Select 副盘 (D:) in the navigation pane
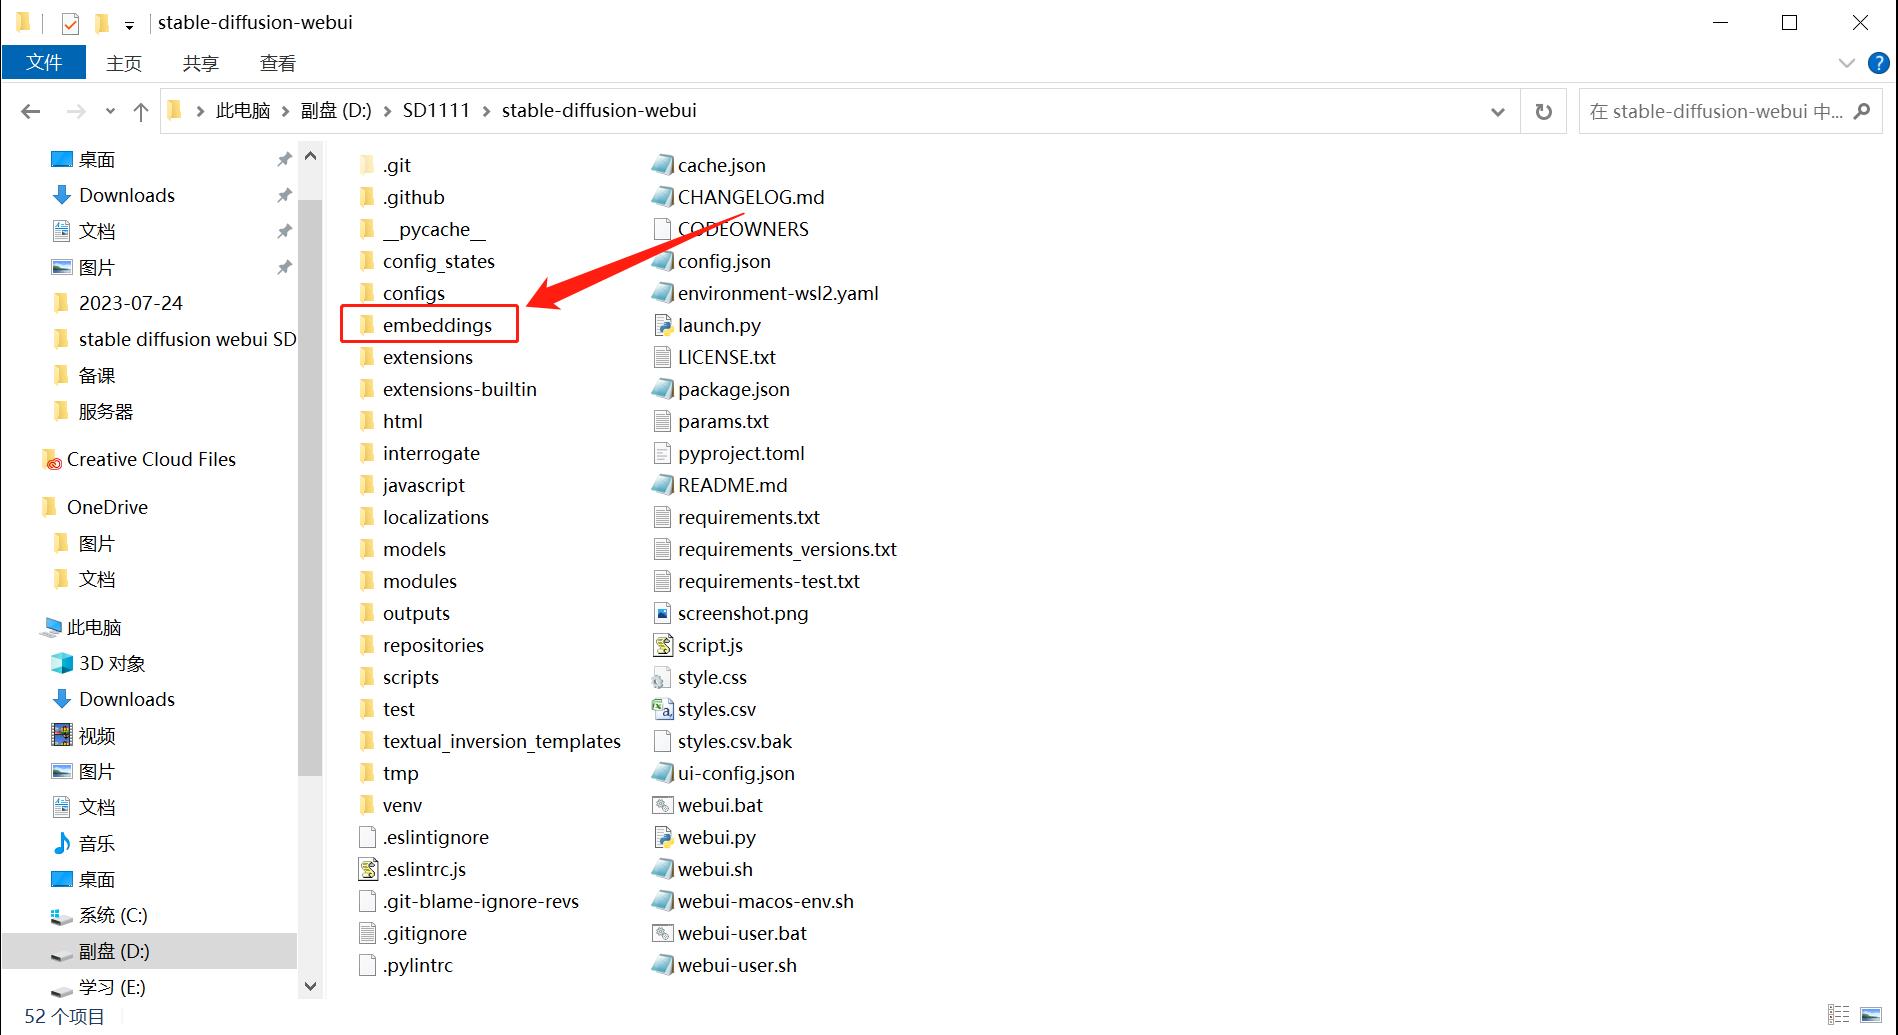Screen dimensions: 1898x1035 pos(114,951)
